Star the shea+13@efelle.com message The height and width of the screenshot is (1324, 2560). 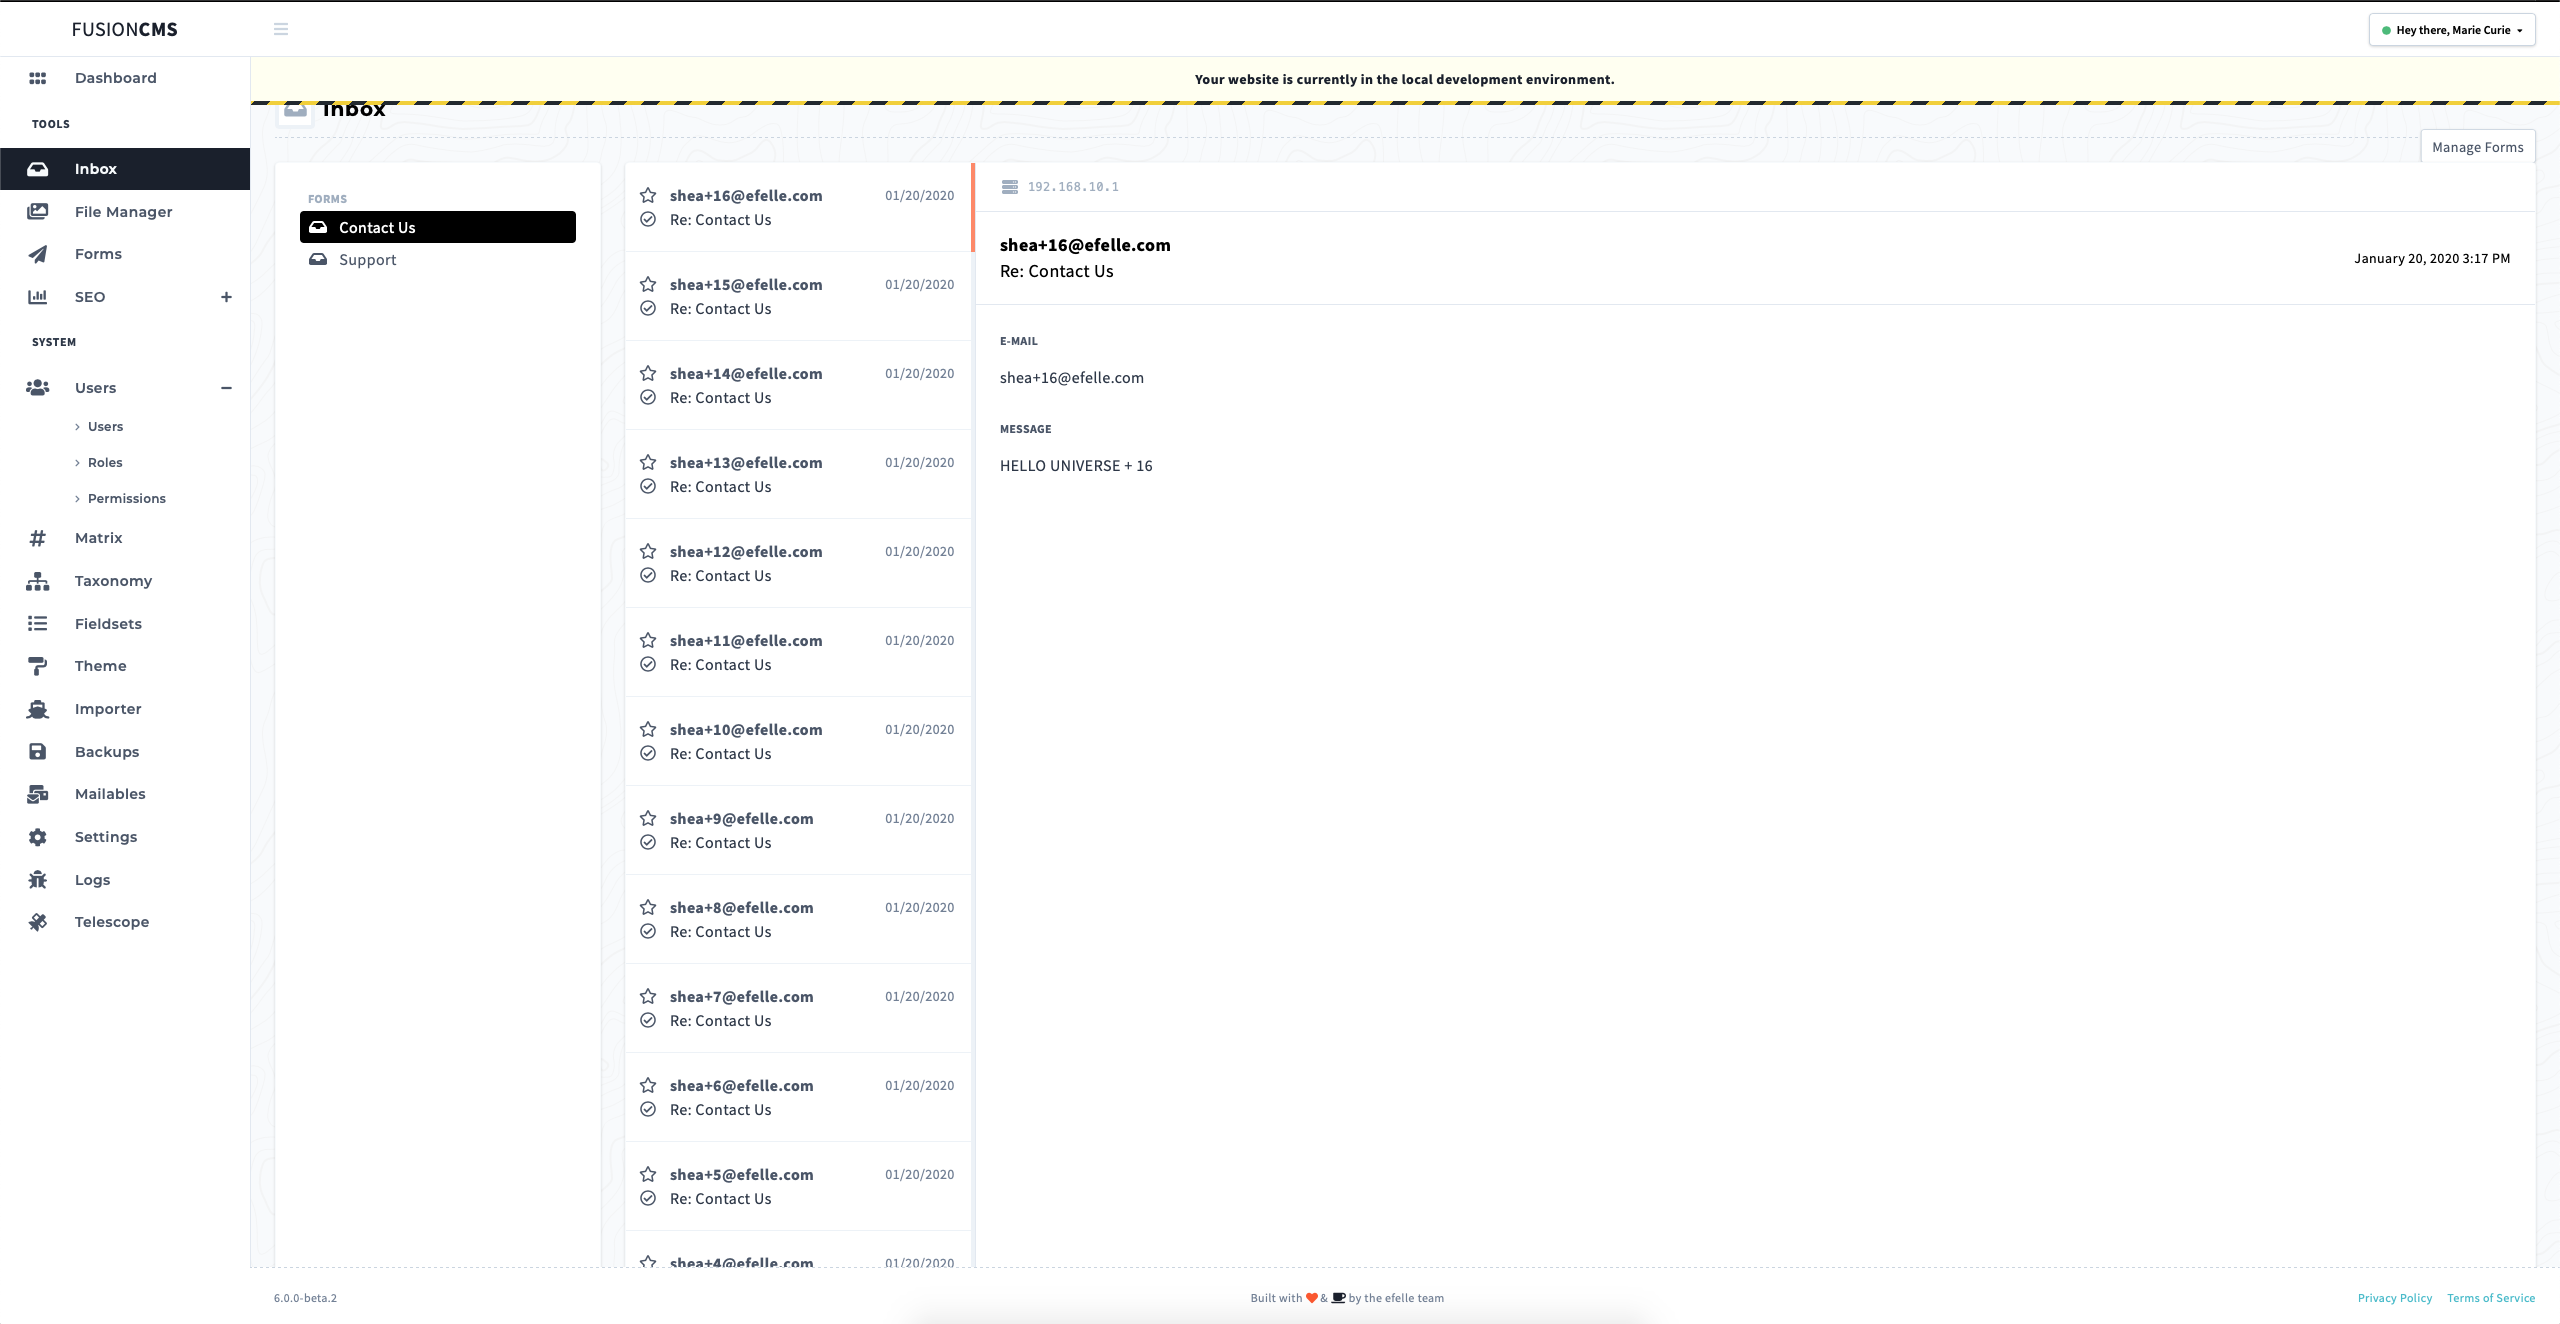pos(648,463)
